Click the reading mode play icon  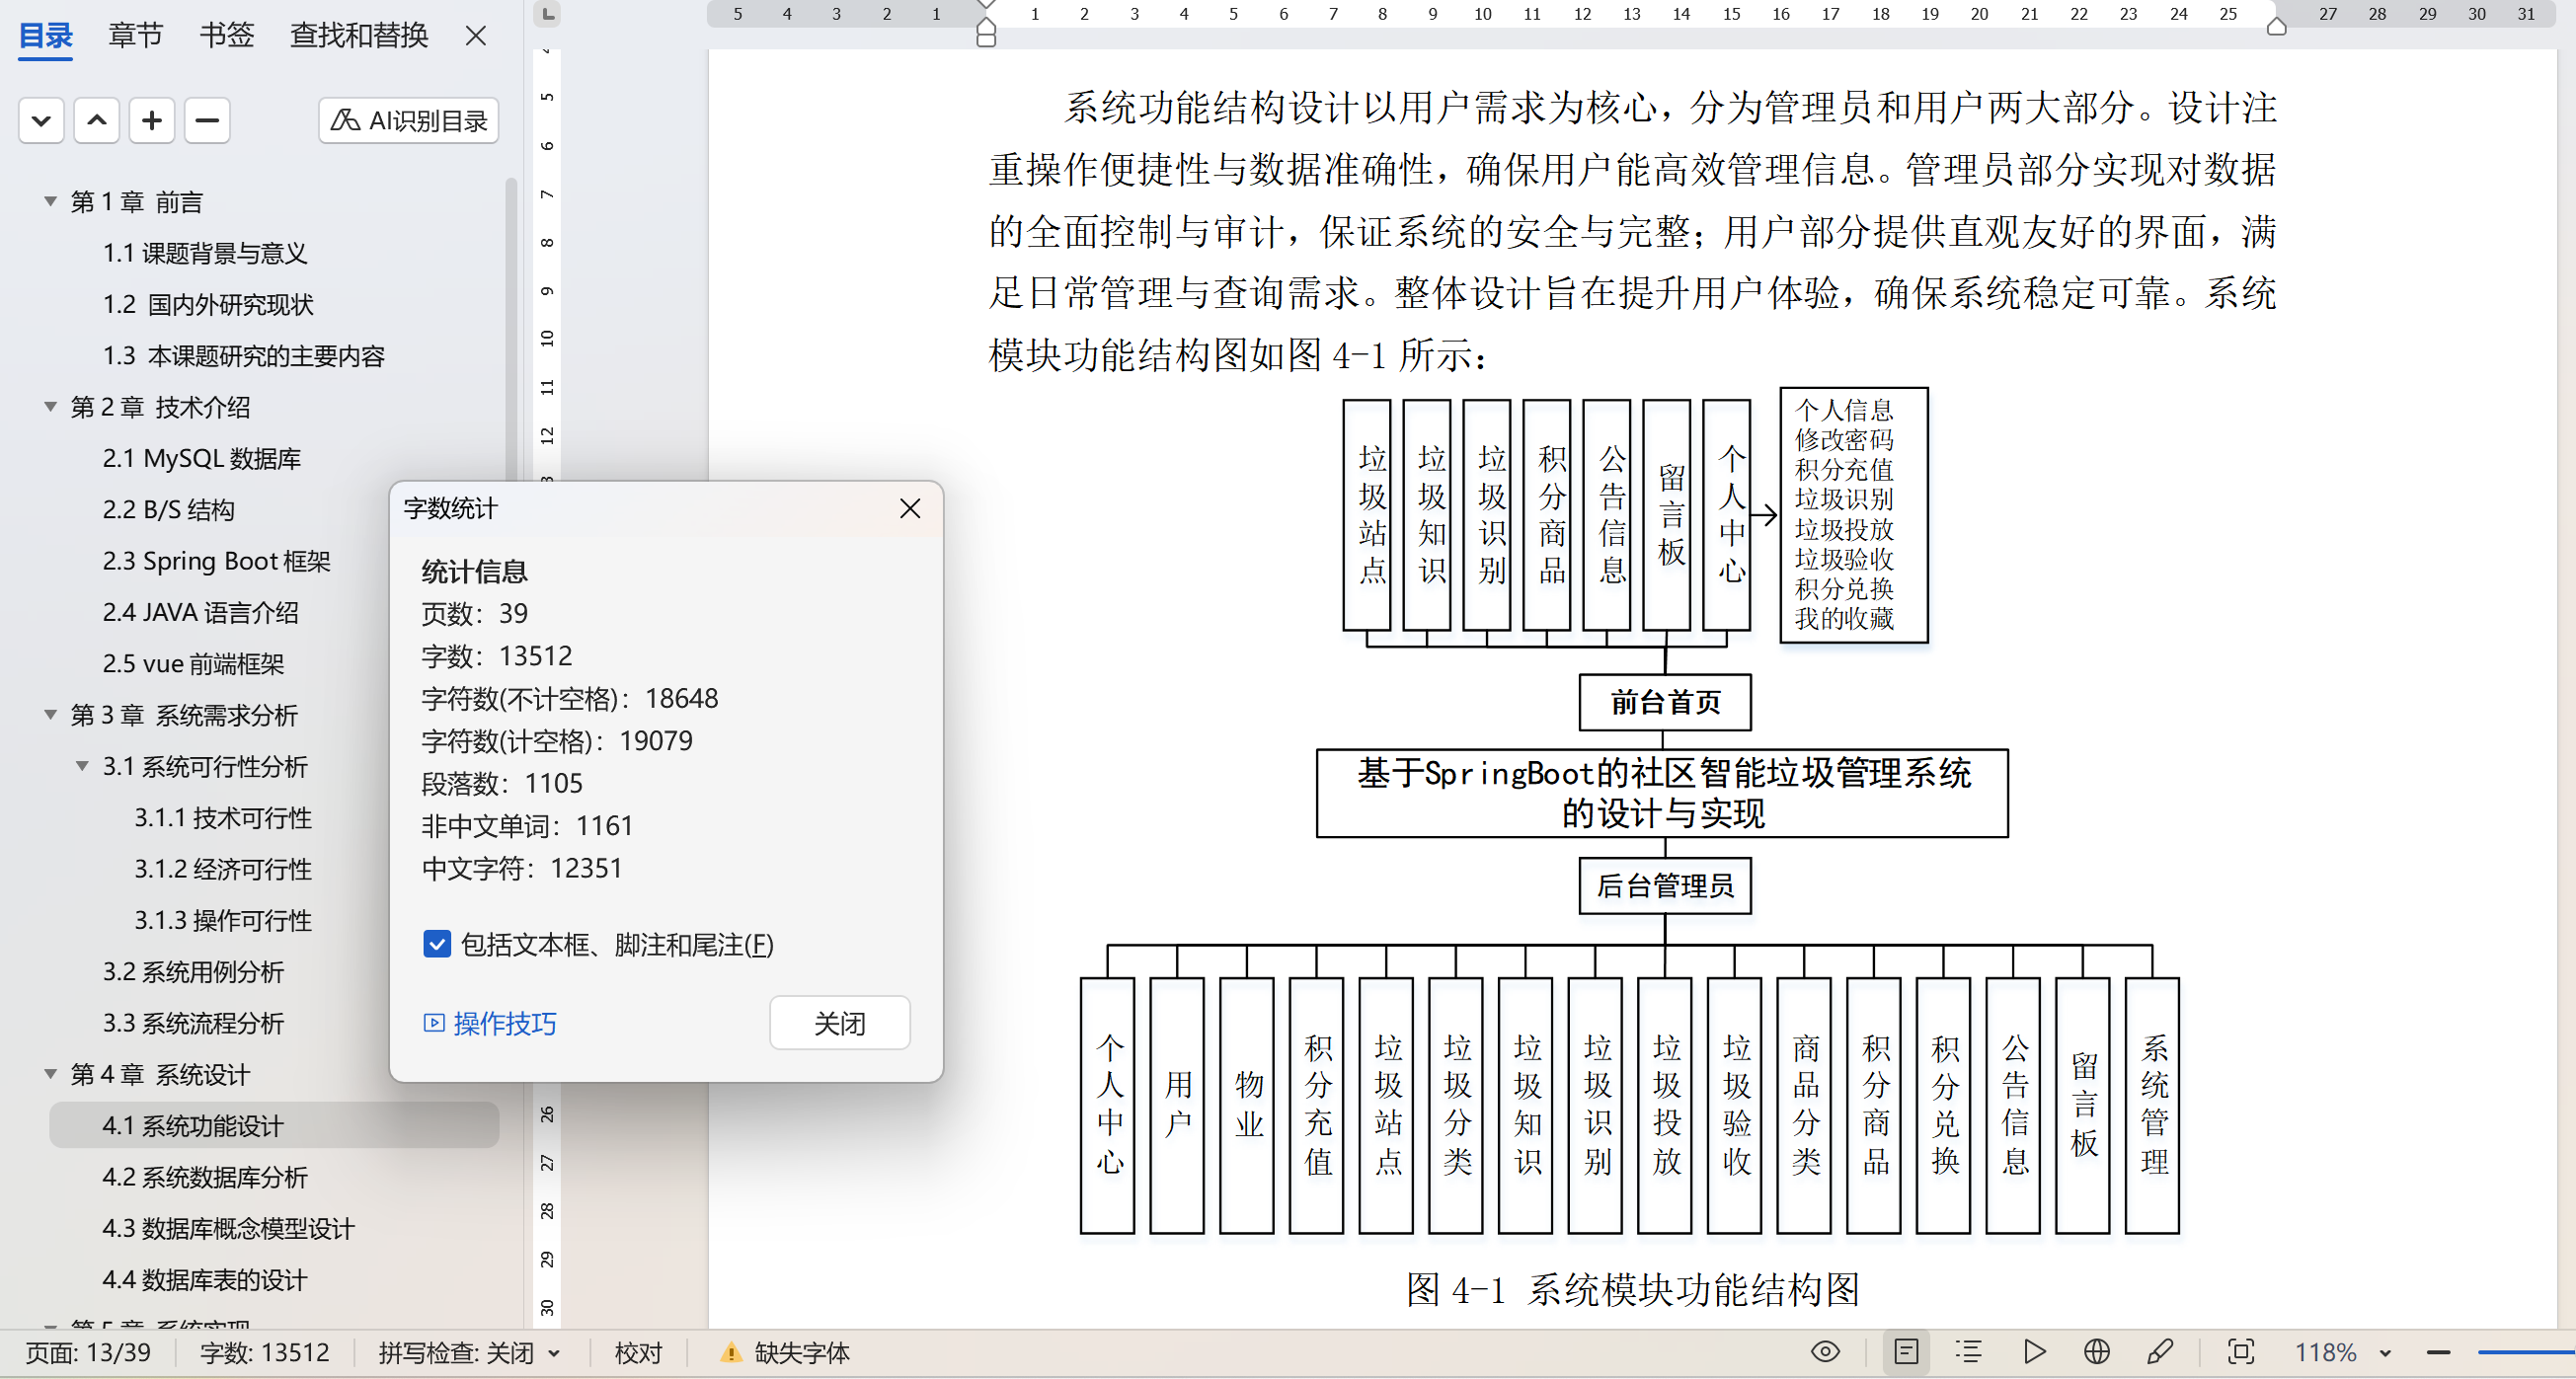pyautogui.click(x=2034, y=1352)
